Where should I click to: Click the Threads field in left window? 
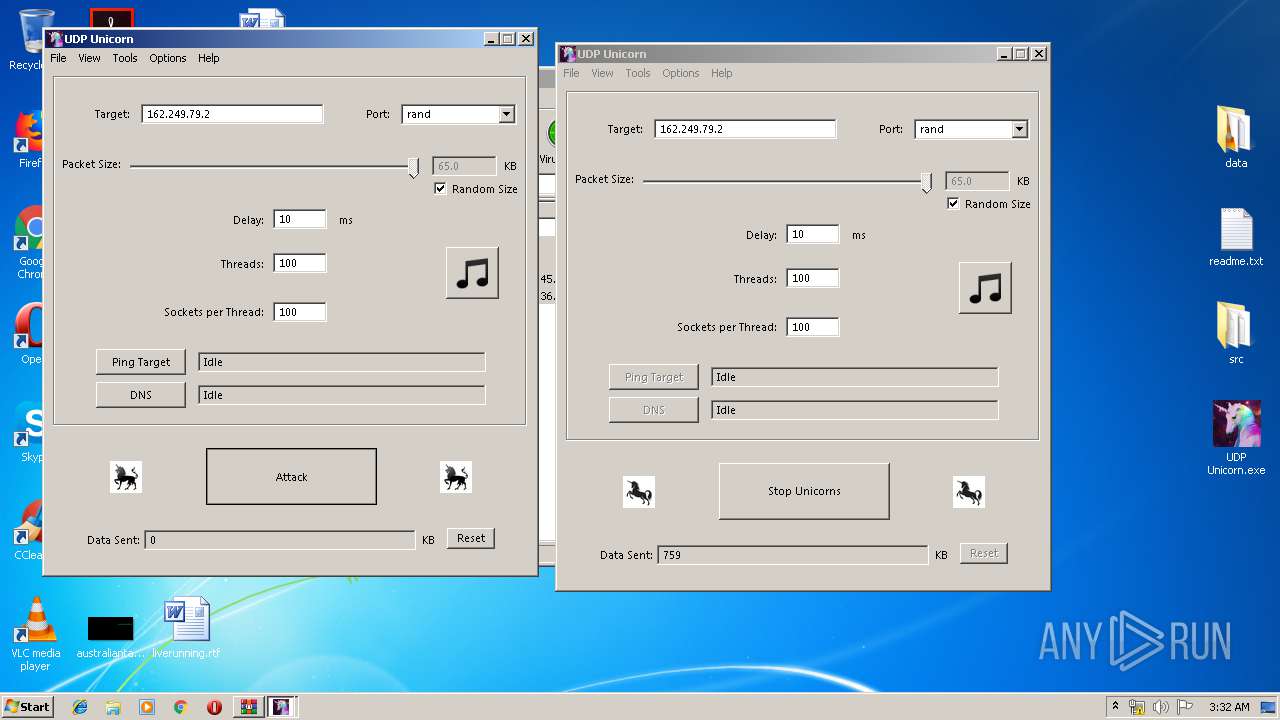300,263
